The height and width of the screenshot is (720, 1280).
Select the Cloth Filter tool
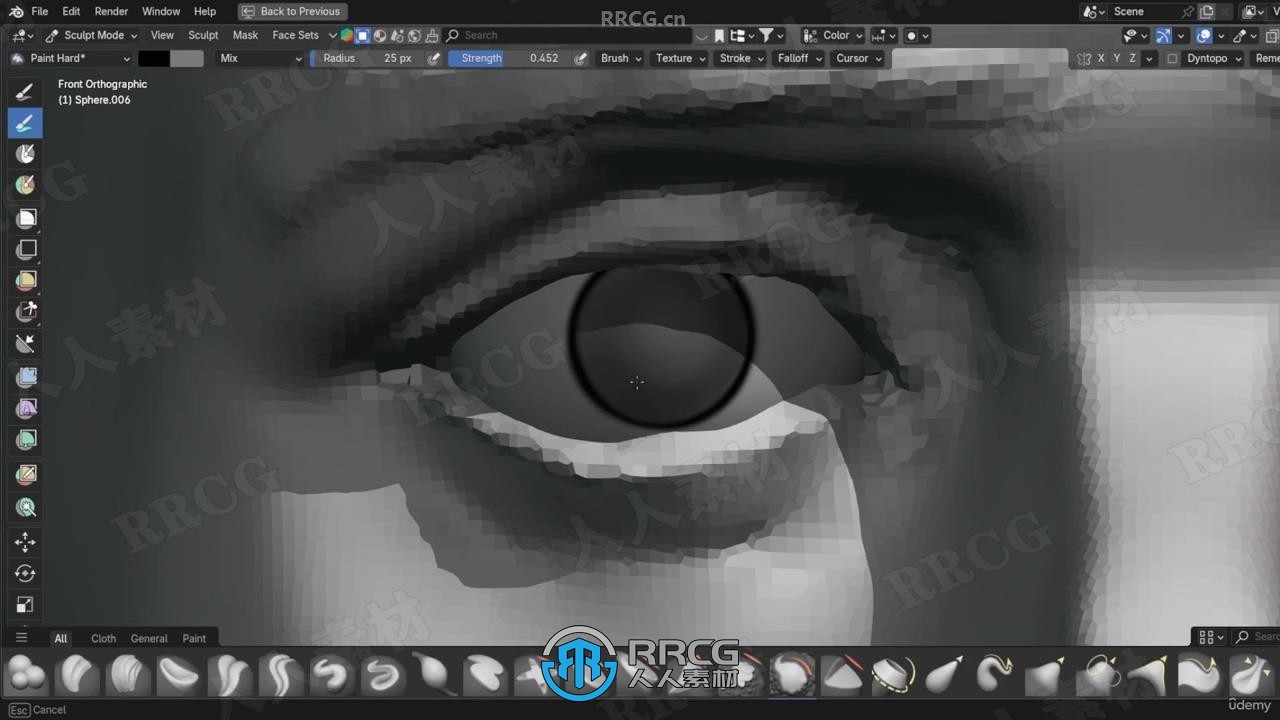coord(25,408)
